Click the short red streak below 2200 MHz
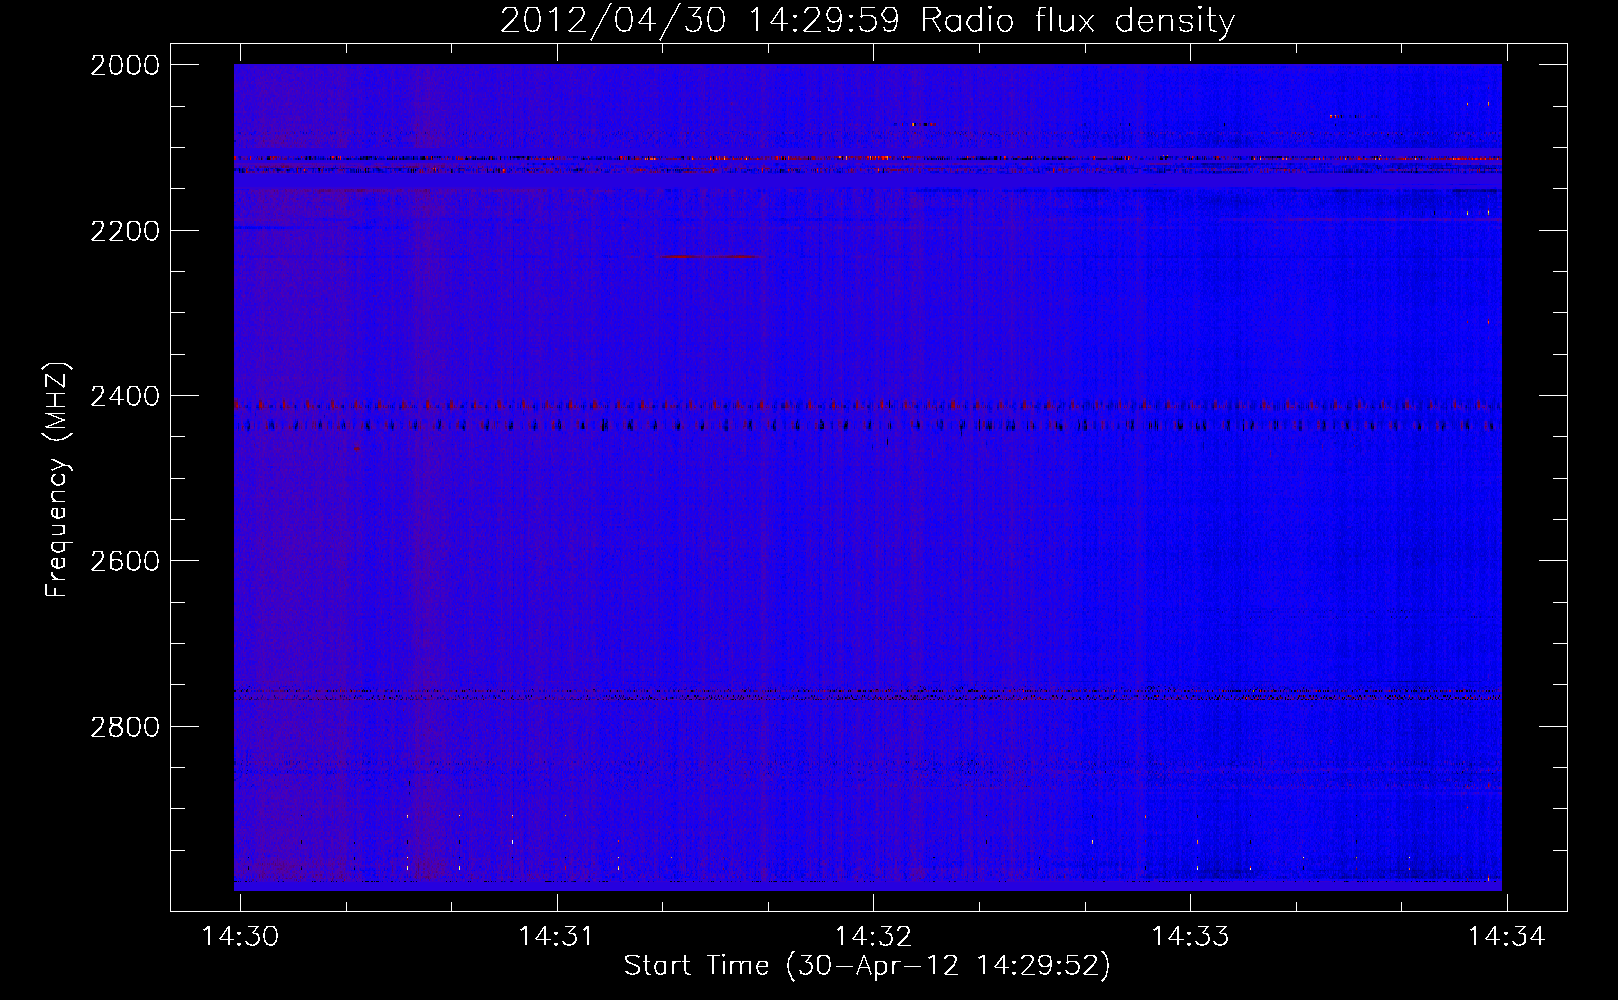This screenshot has height=1000, width=1618. [708, 257]
